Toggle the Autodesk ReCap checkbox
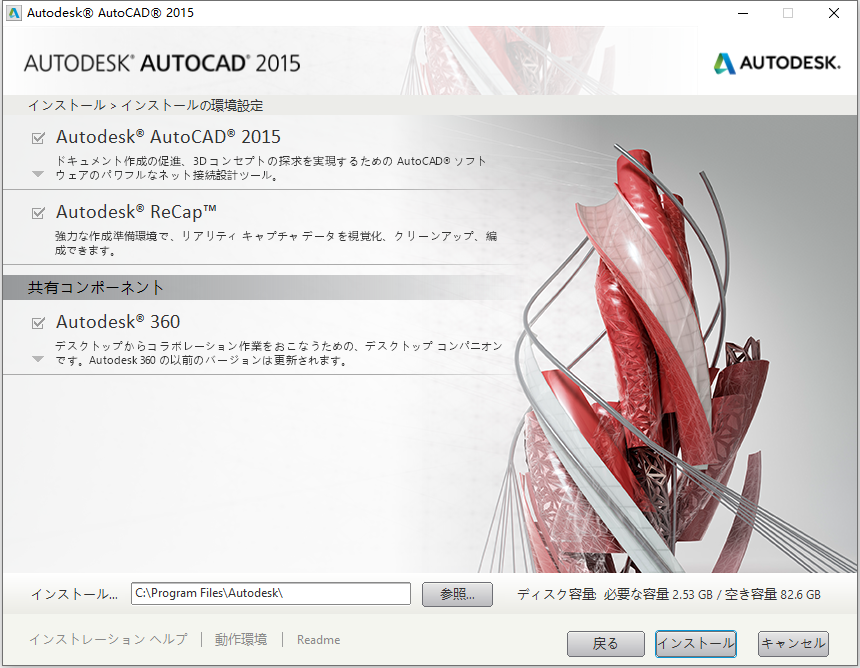Viewport: 860px width, 668px height. click(x=38, y=213)
